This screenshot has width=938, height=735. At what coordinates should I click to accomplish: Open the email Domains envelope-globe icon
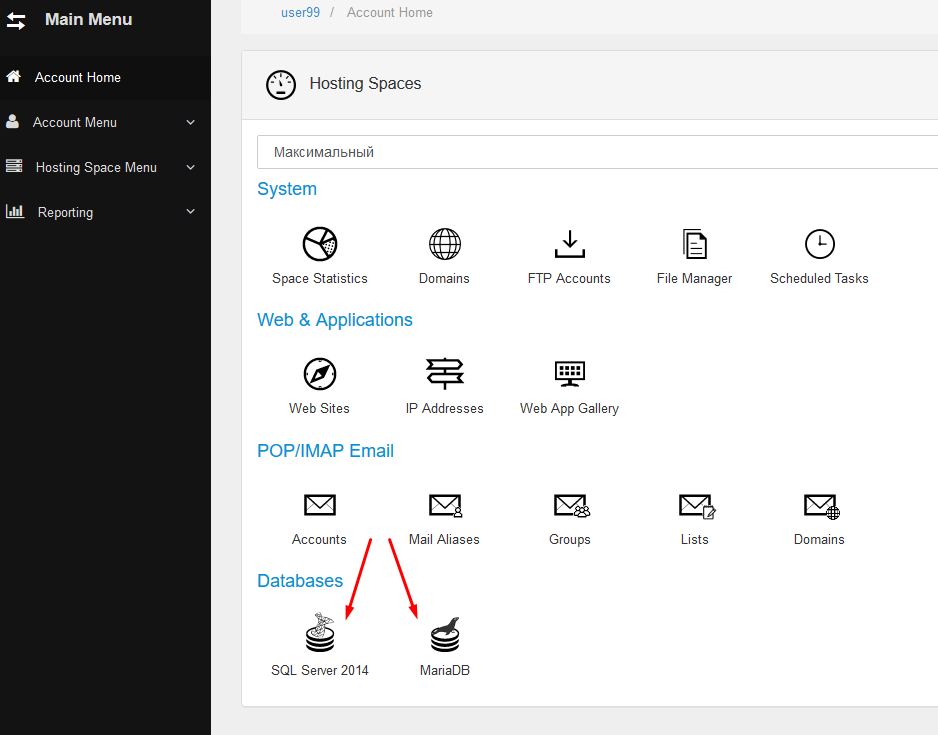(821, 506)
